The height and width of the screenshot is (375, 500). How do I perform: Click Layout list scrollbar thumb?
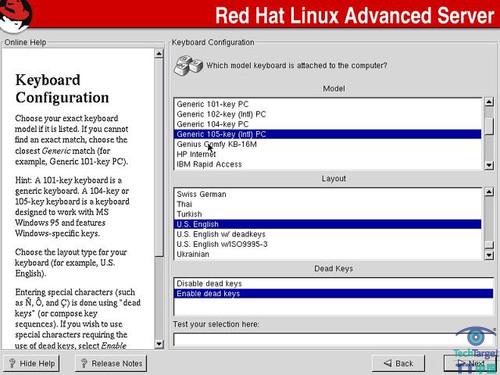(489, 245)
